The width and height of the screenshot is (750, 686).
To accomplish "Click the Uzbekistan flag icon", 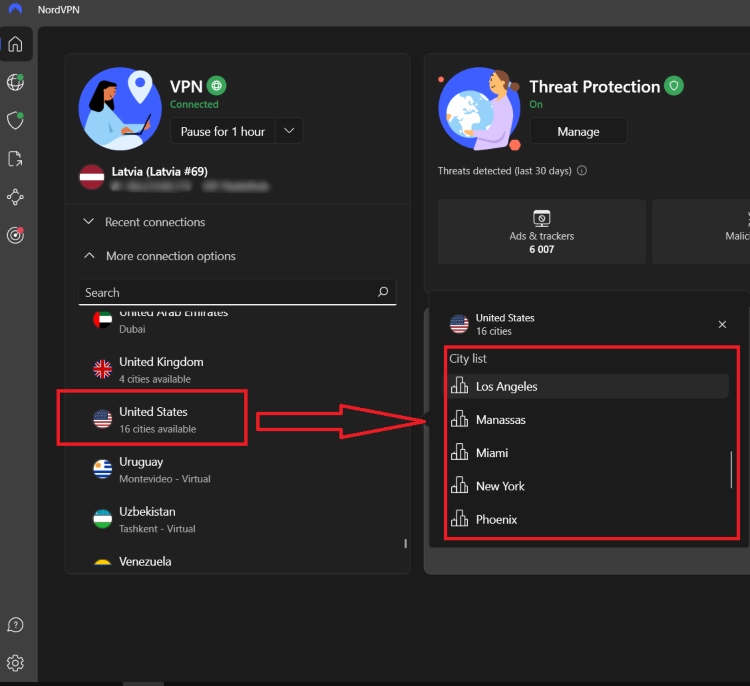I will (102, 519).
